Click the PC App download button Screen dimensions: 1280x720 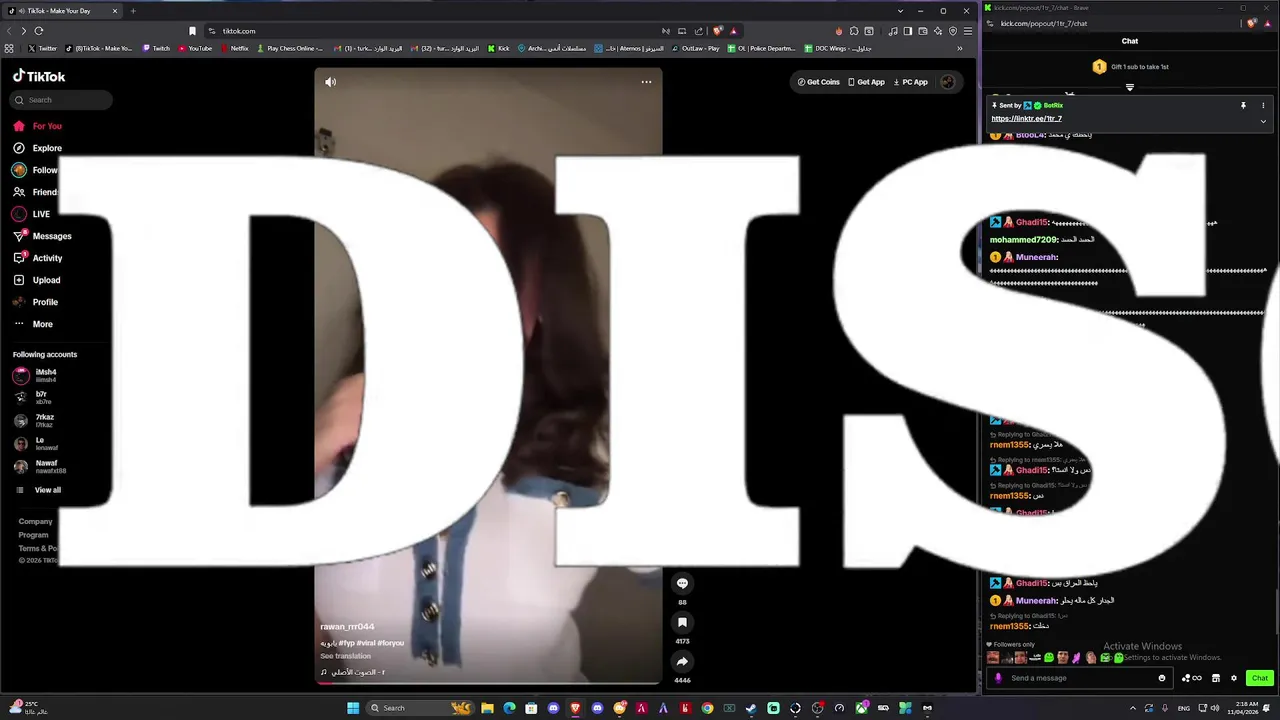(910, 82)
